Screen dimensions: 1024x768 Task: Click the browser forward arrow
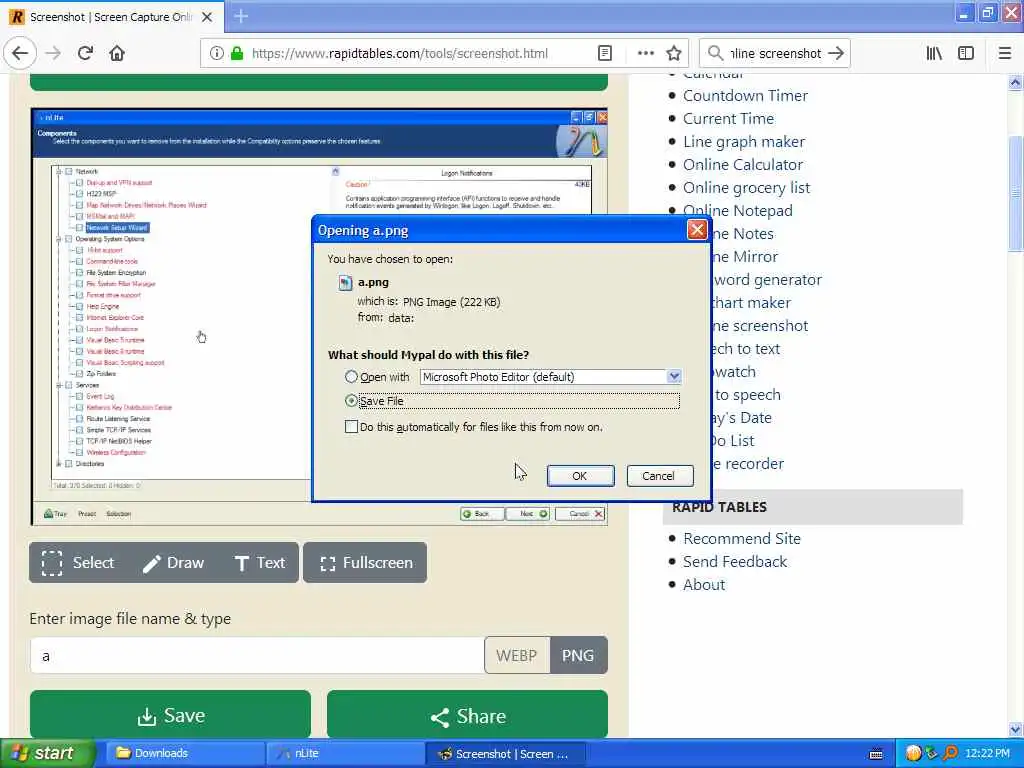click(54, 53)
